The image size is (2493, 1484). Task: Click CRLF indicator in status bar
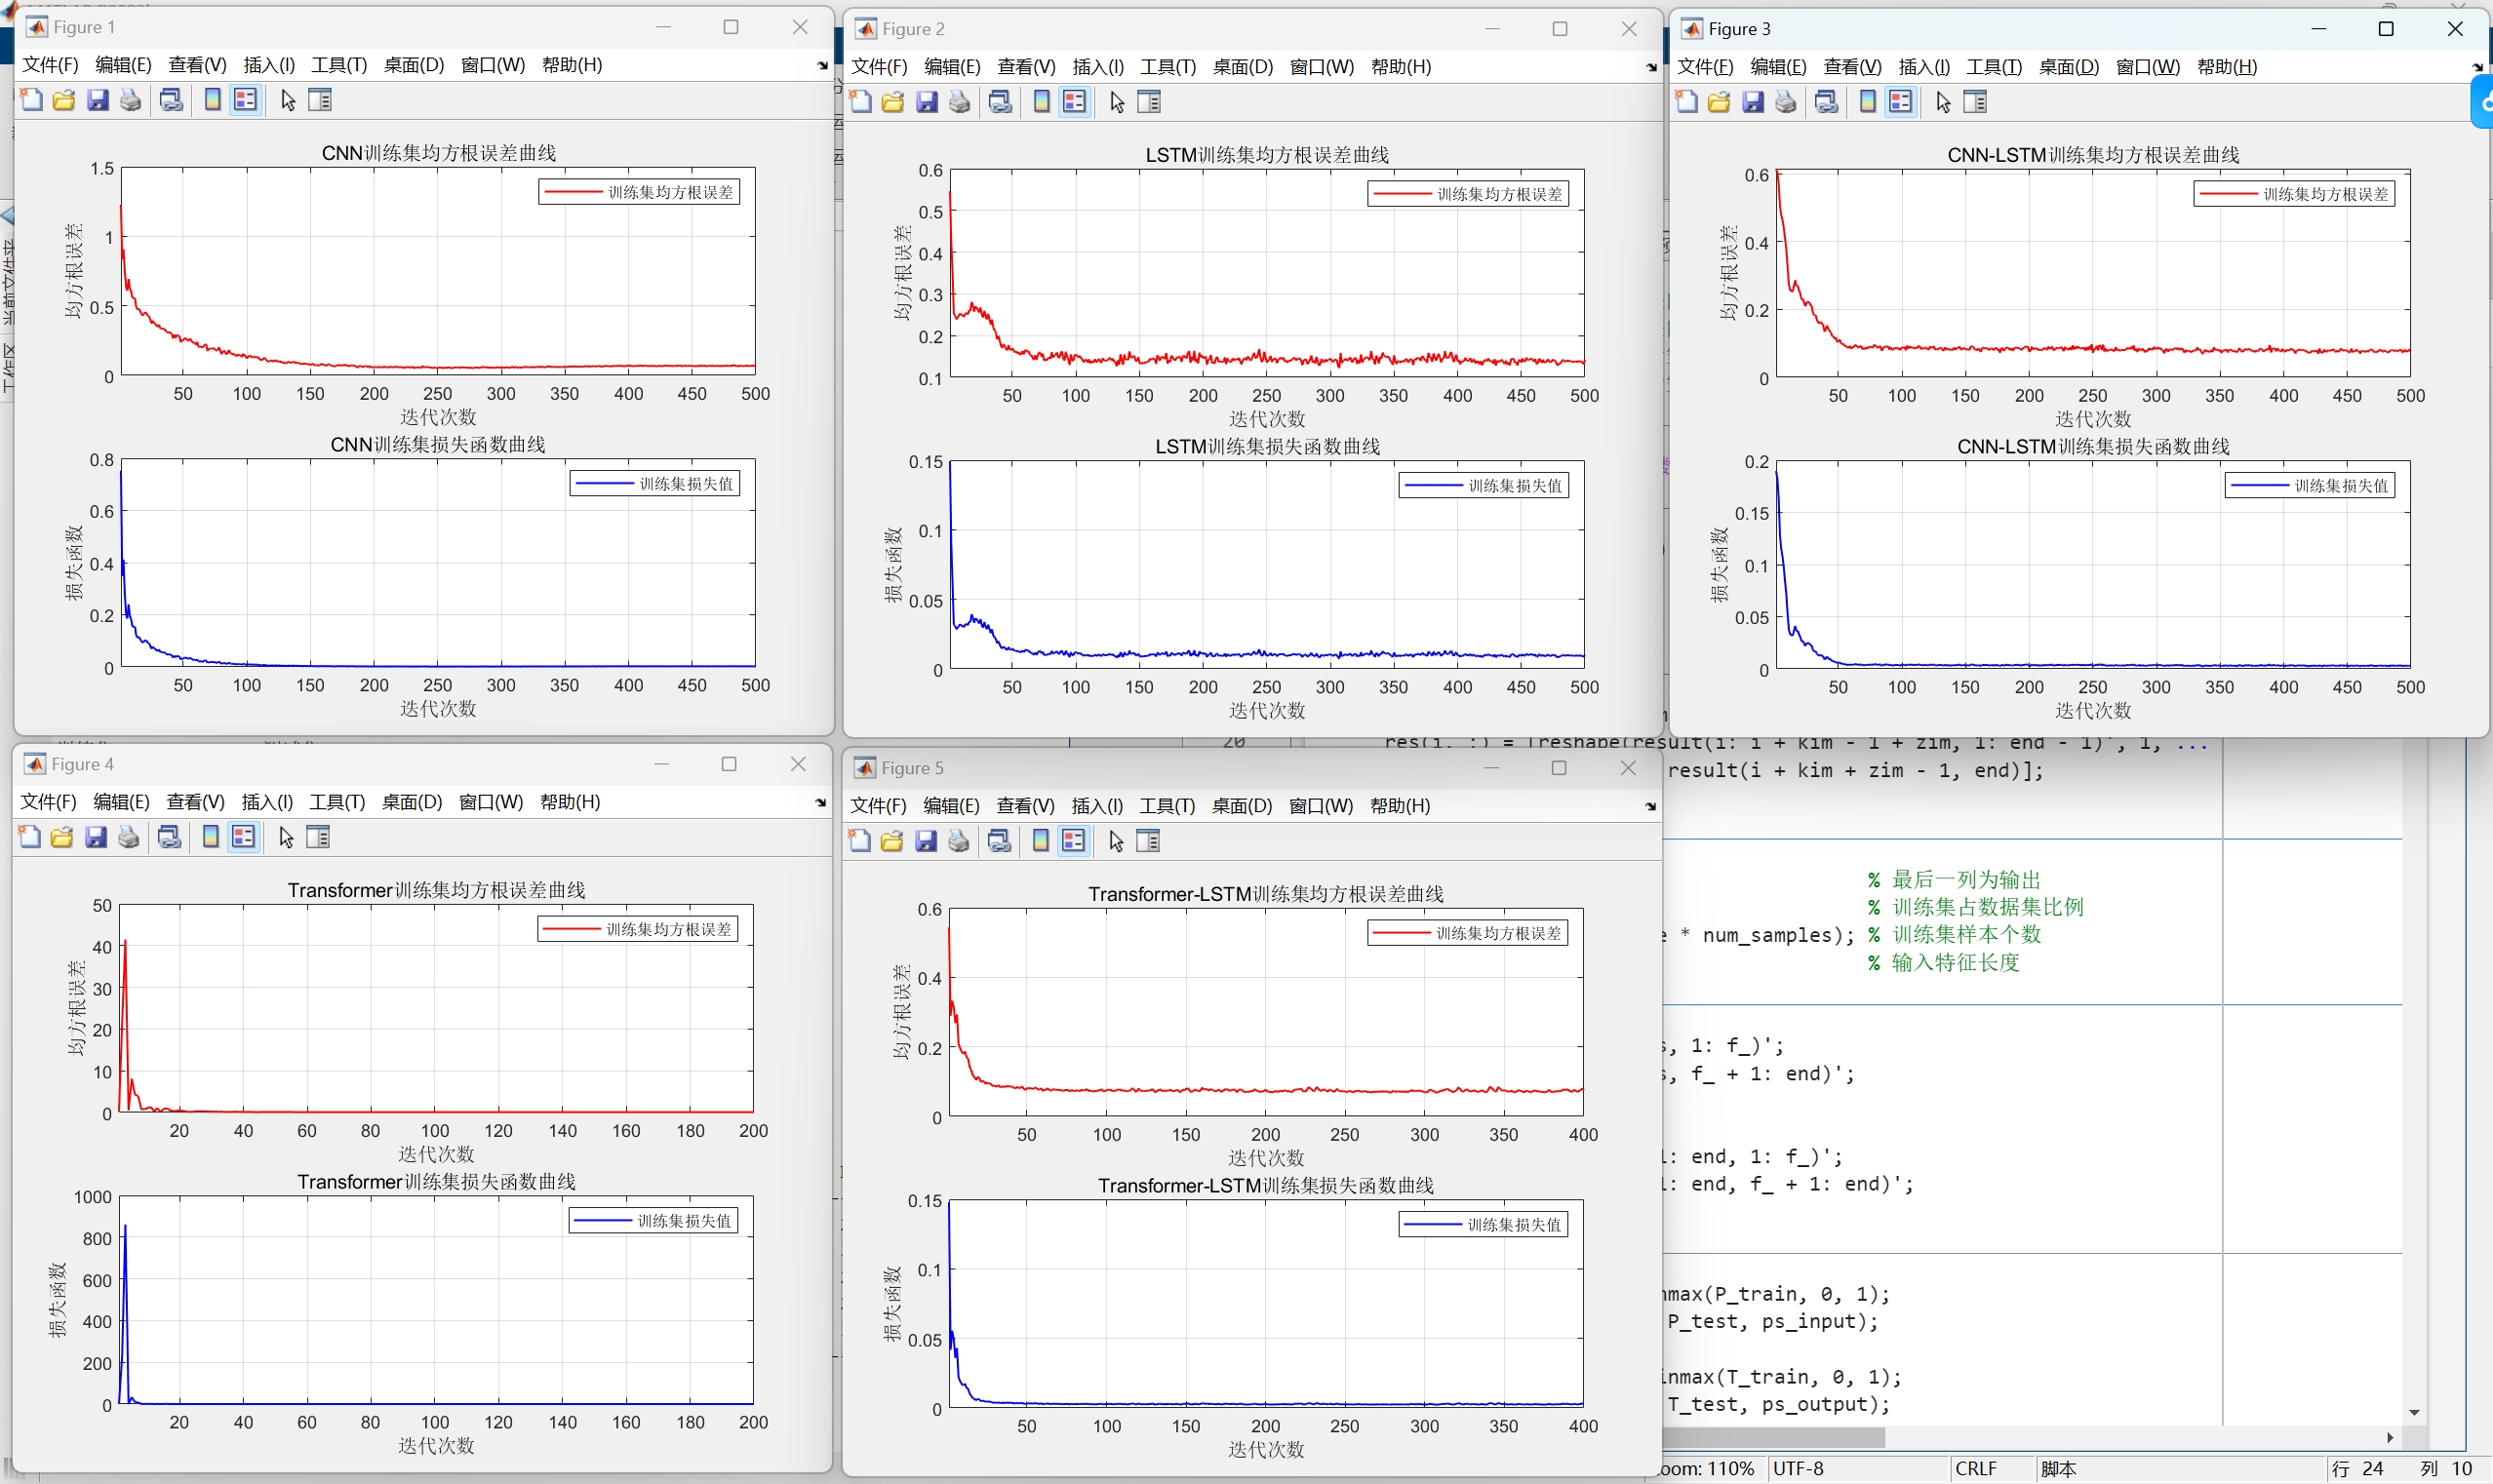[1976, 1468]
